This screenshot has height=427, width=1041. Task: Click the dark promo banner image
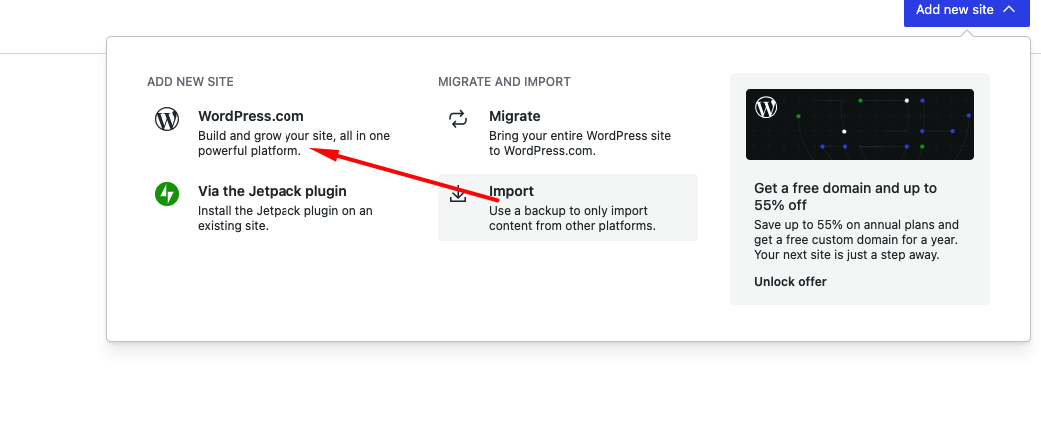pos(860,125)
